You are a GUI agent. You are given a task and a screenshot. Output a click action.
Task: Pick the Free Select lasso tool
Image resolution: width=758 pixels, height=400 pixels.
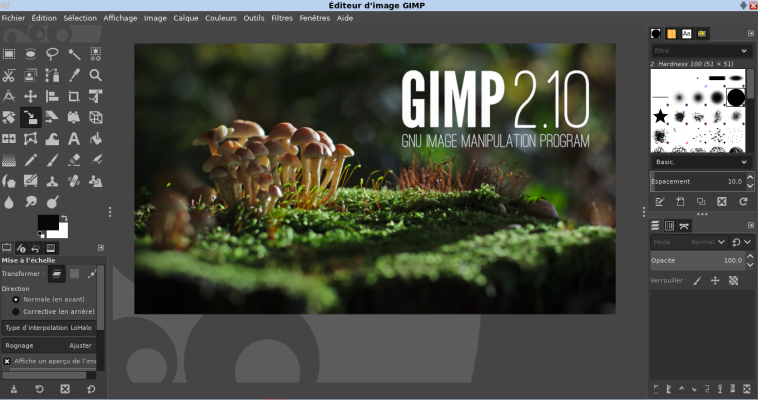52,54
